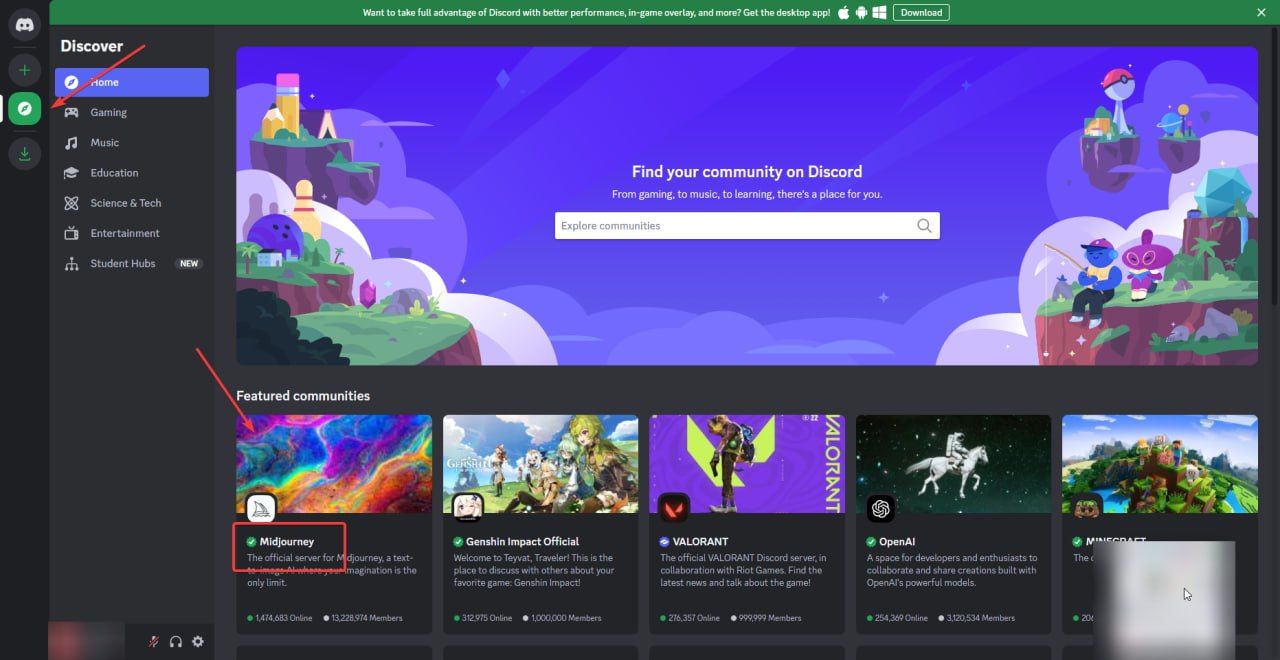Click verified badge next to Genshin Impact
The width and height of the screenshot is (1280, 660).
[x=458, y=541]
